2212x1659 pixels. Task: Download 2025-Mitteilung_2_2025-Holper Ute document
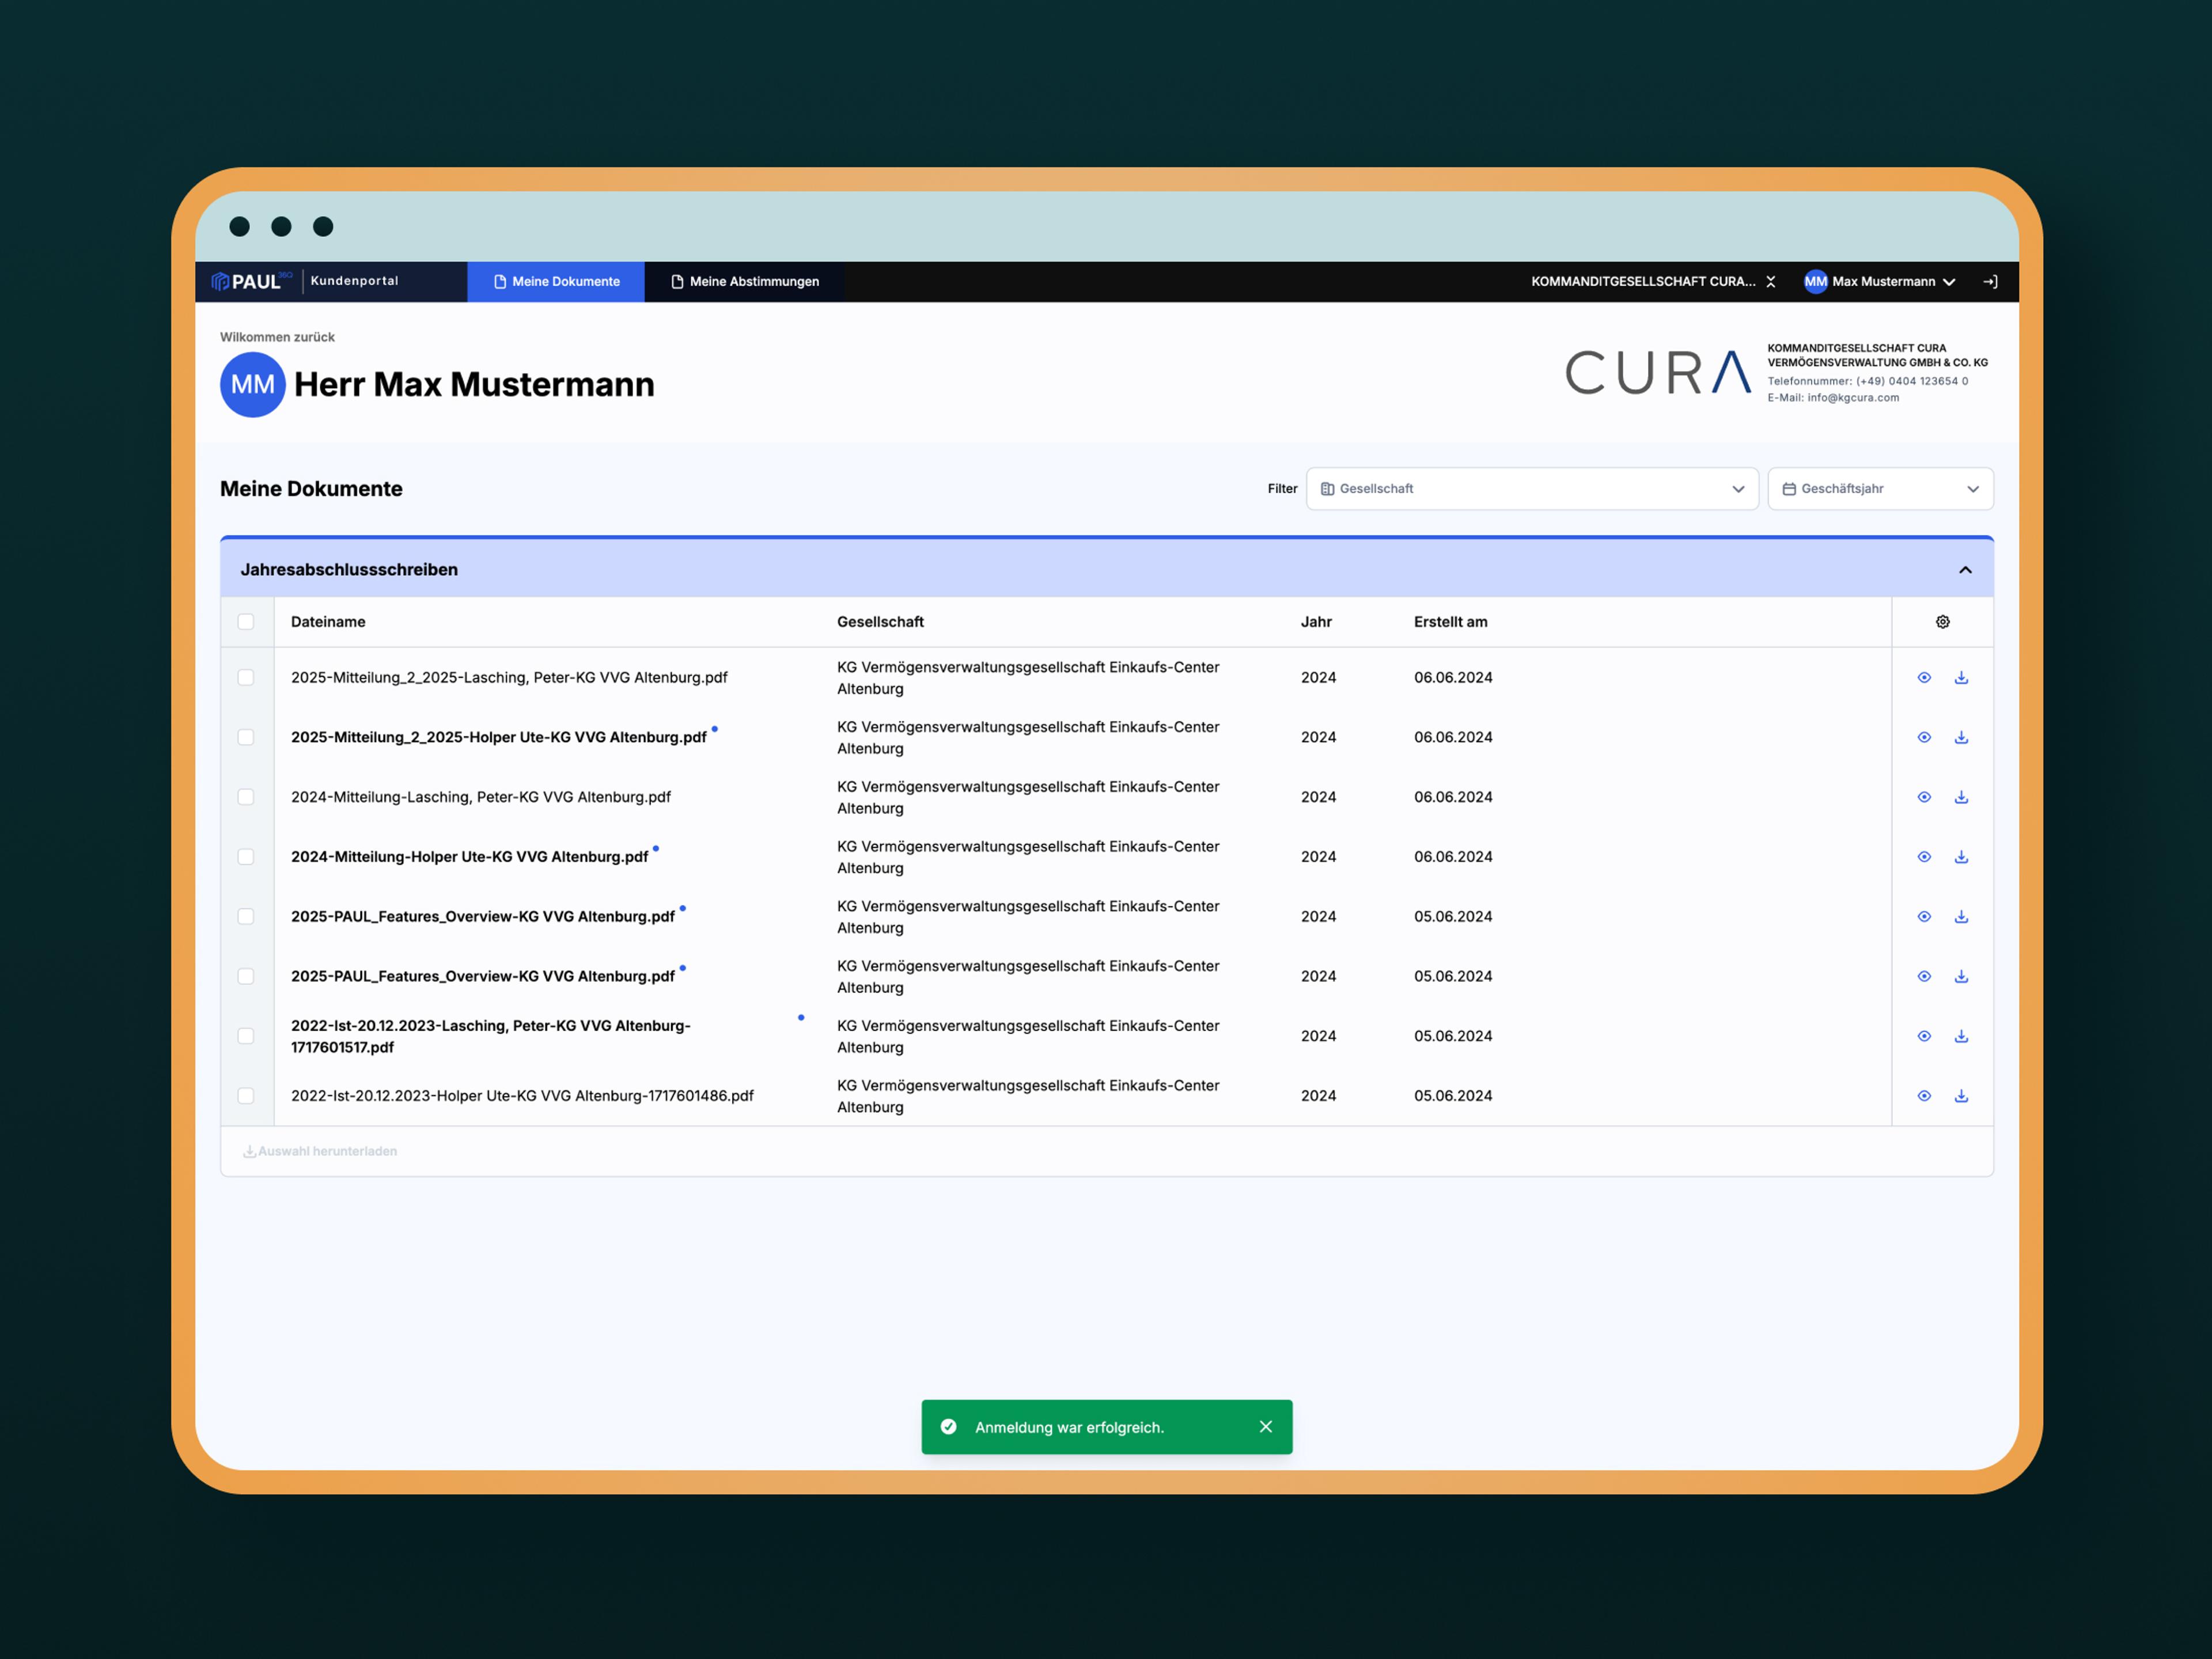click(1961, 738)
